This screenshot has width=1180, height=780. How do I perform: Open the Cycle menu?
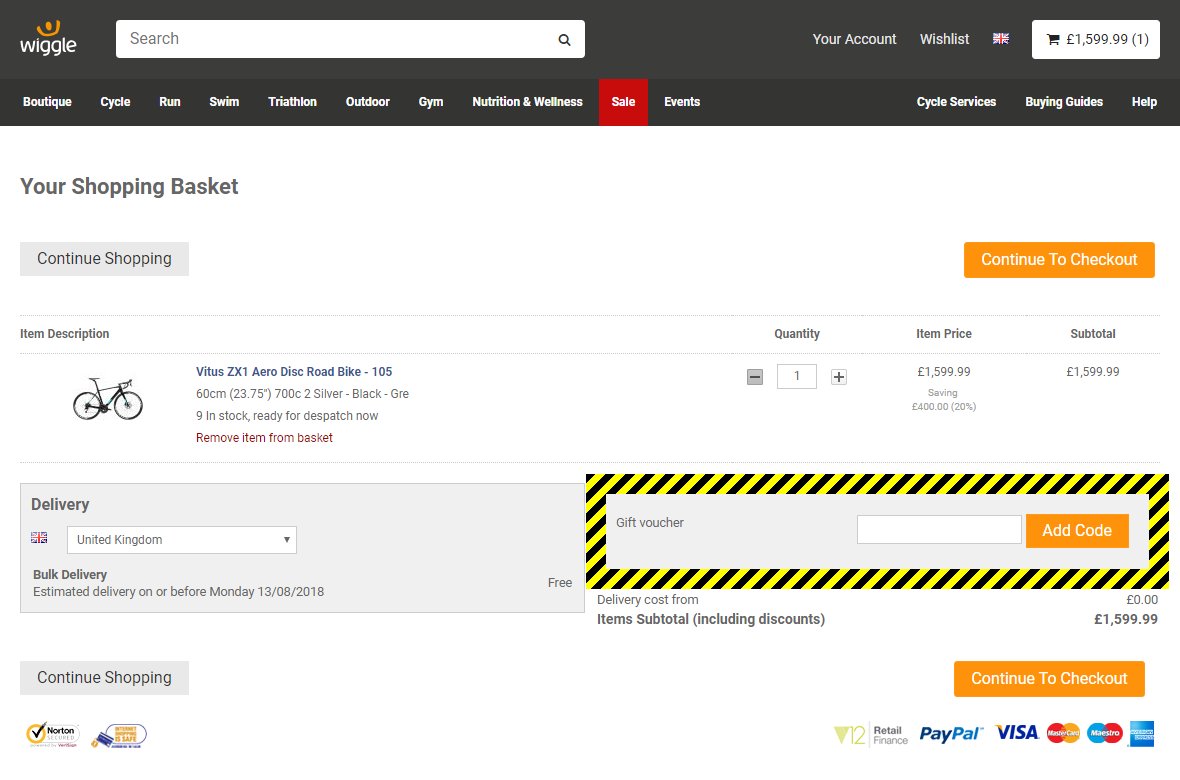coord(115,102)
